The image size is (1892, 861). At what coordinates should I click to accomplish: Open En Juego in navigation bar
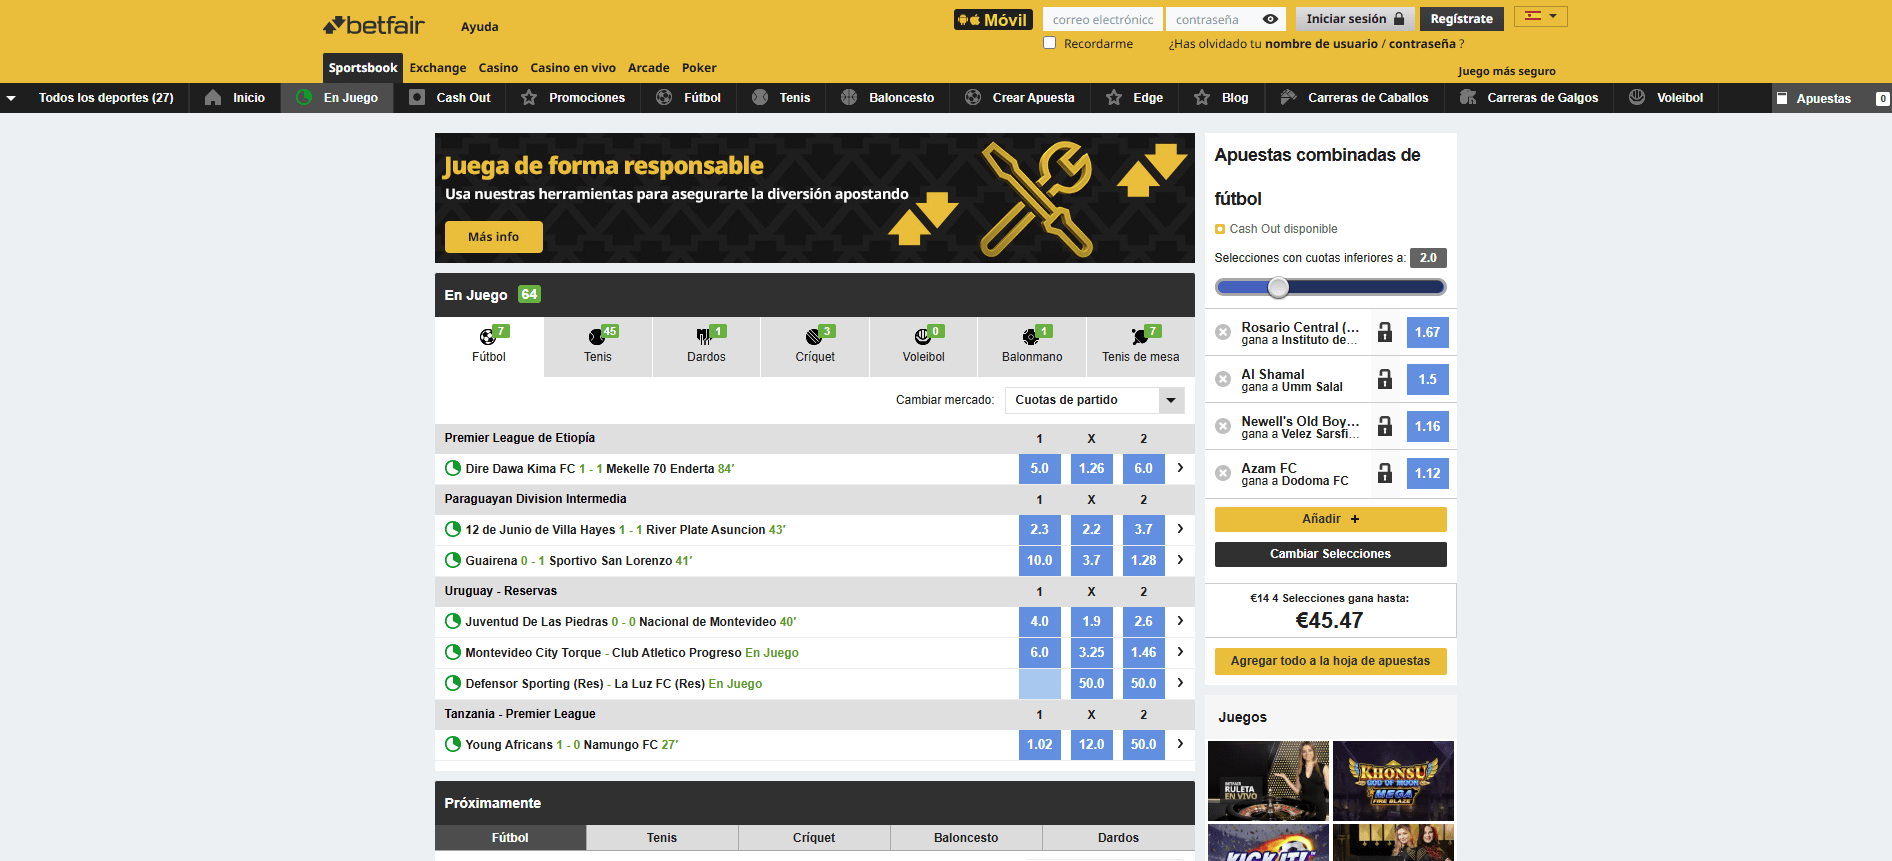click(x=337, y=98)
